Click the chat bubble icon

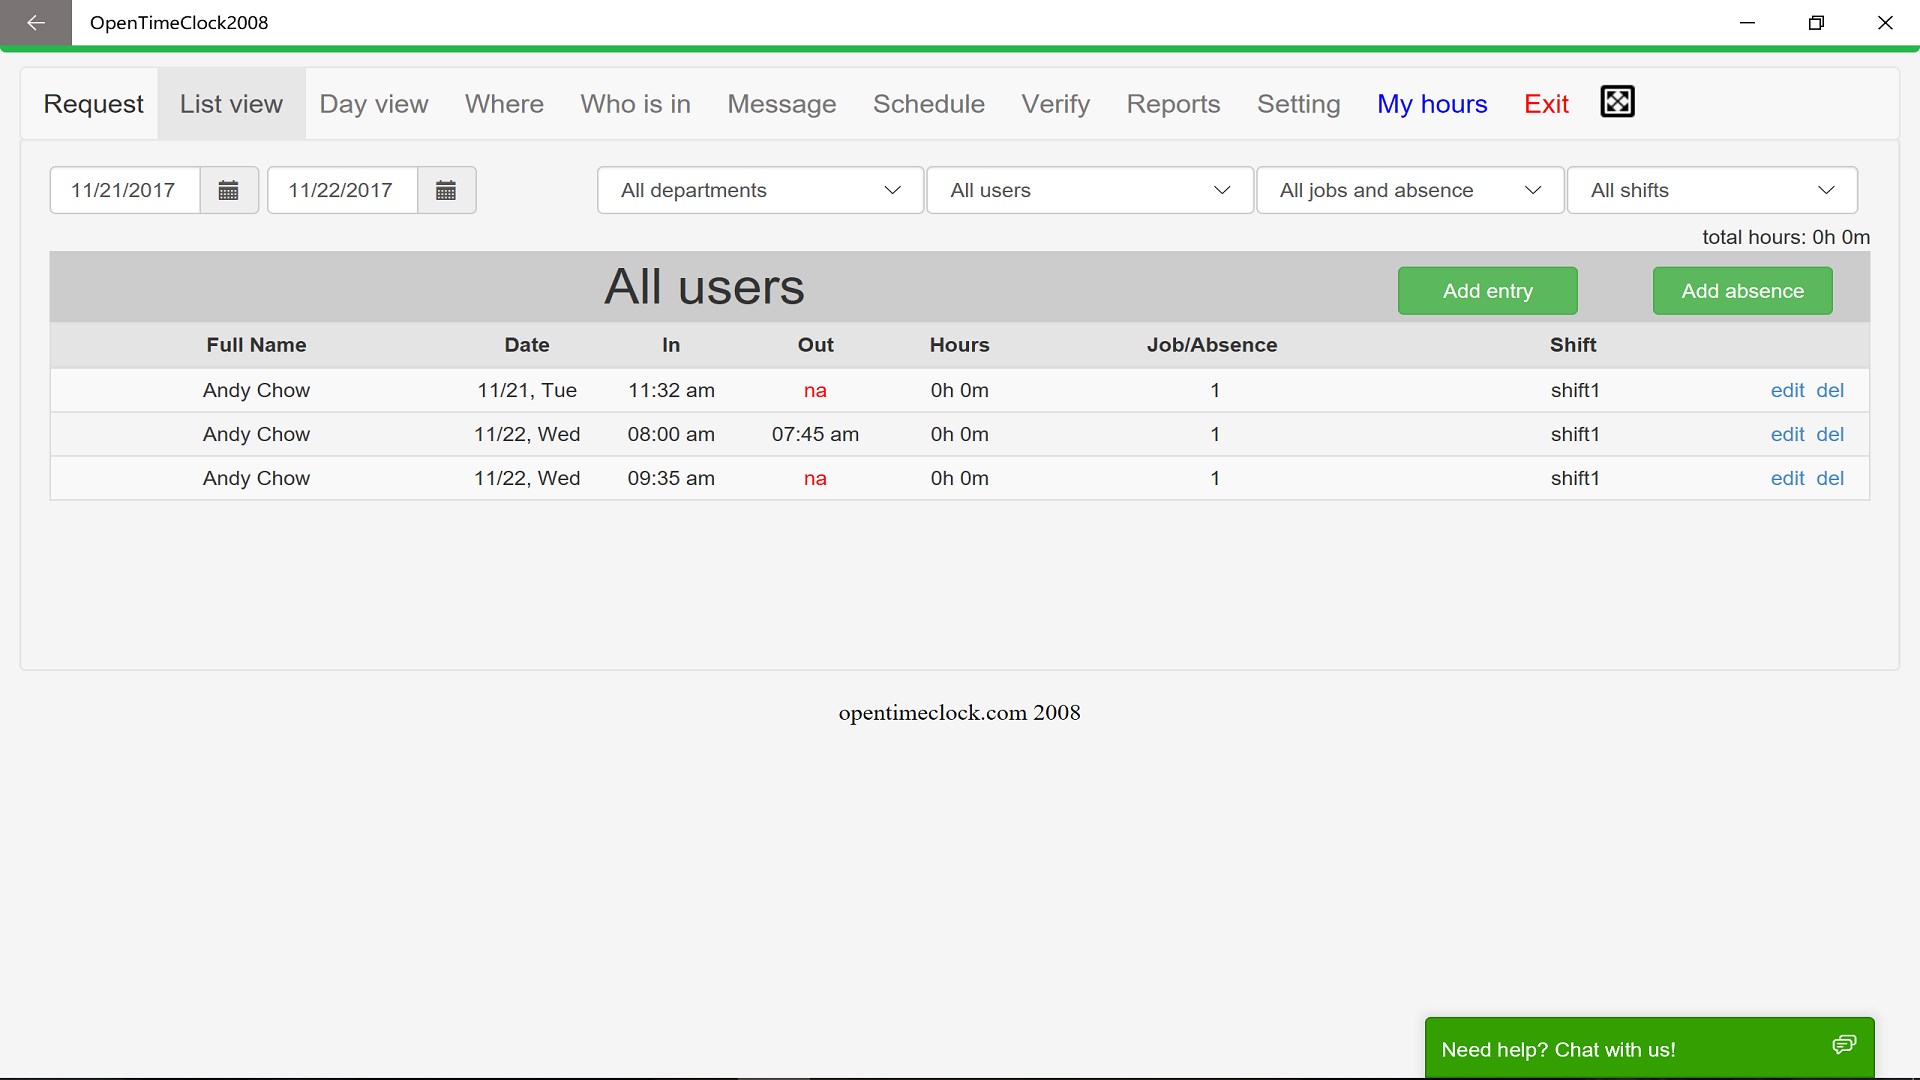pos(1843,1045)
